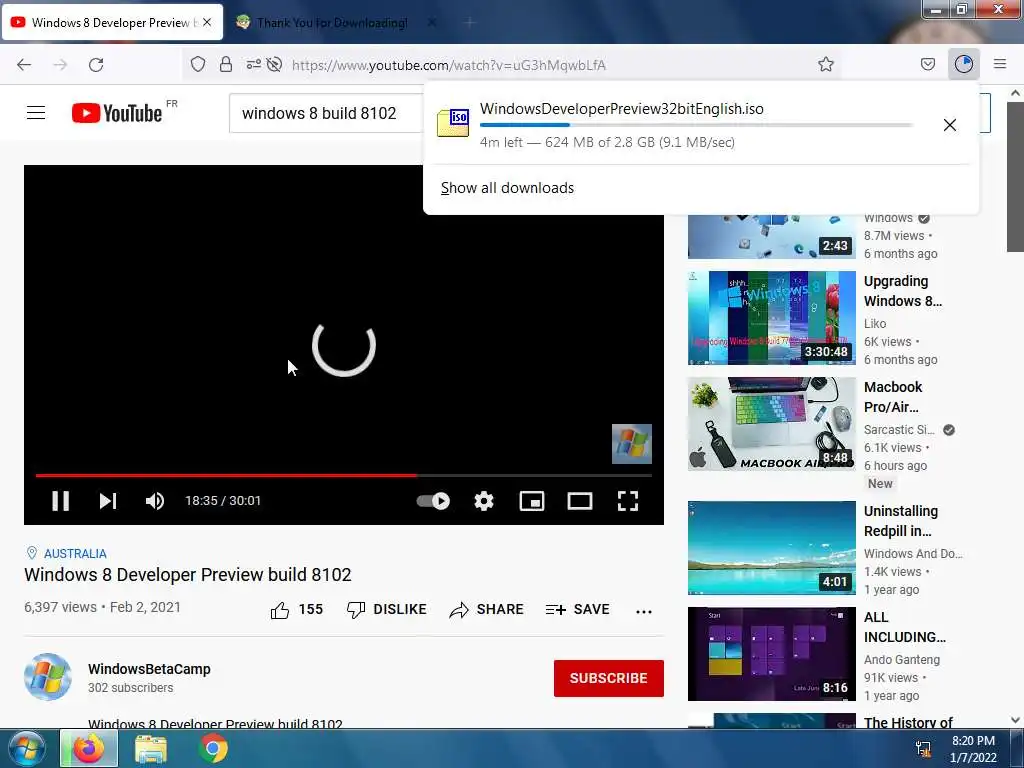
Task: Click the autoplay blocked icon in address bar
Action: (x=274, y=64)
